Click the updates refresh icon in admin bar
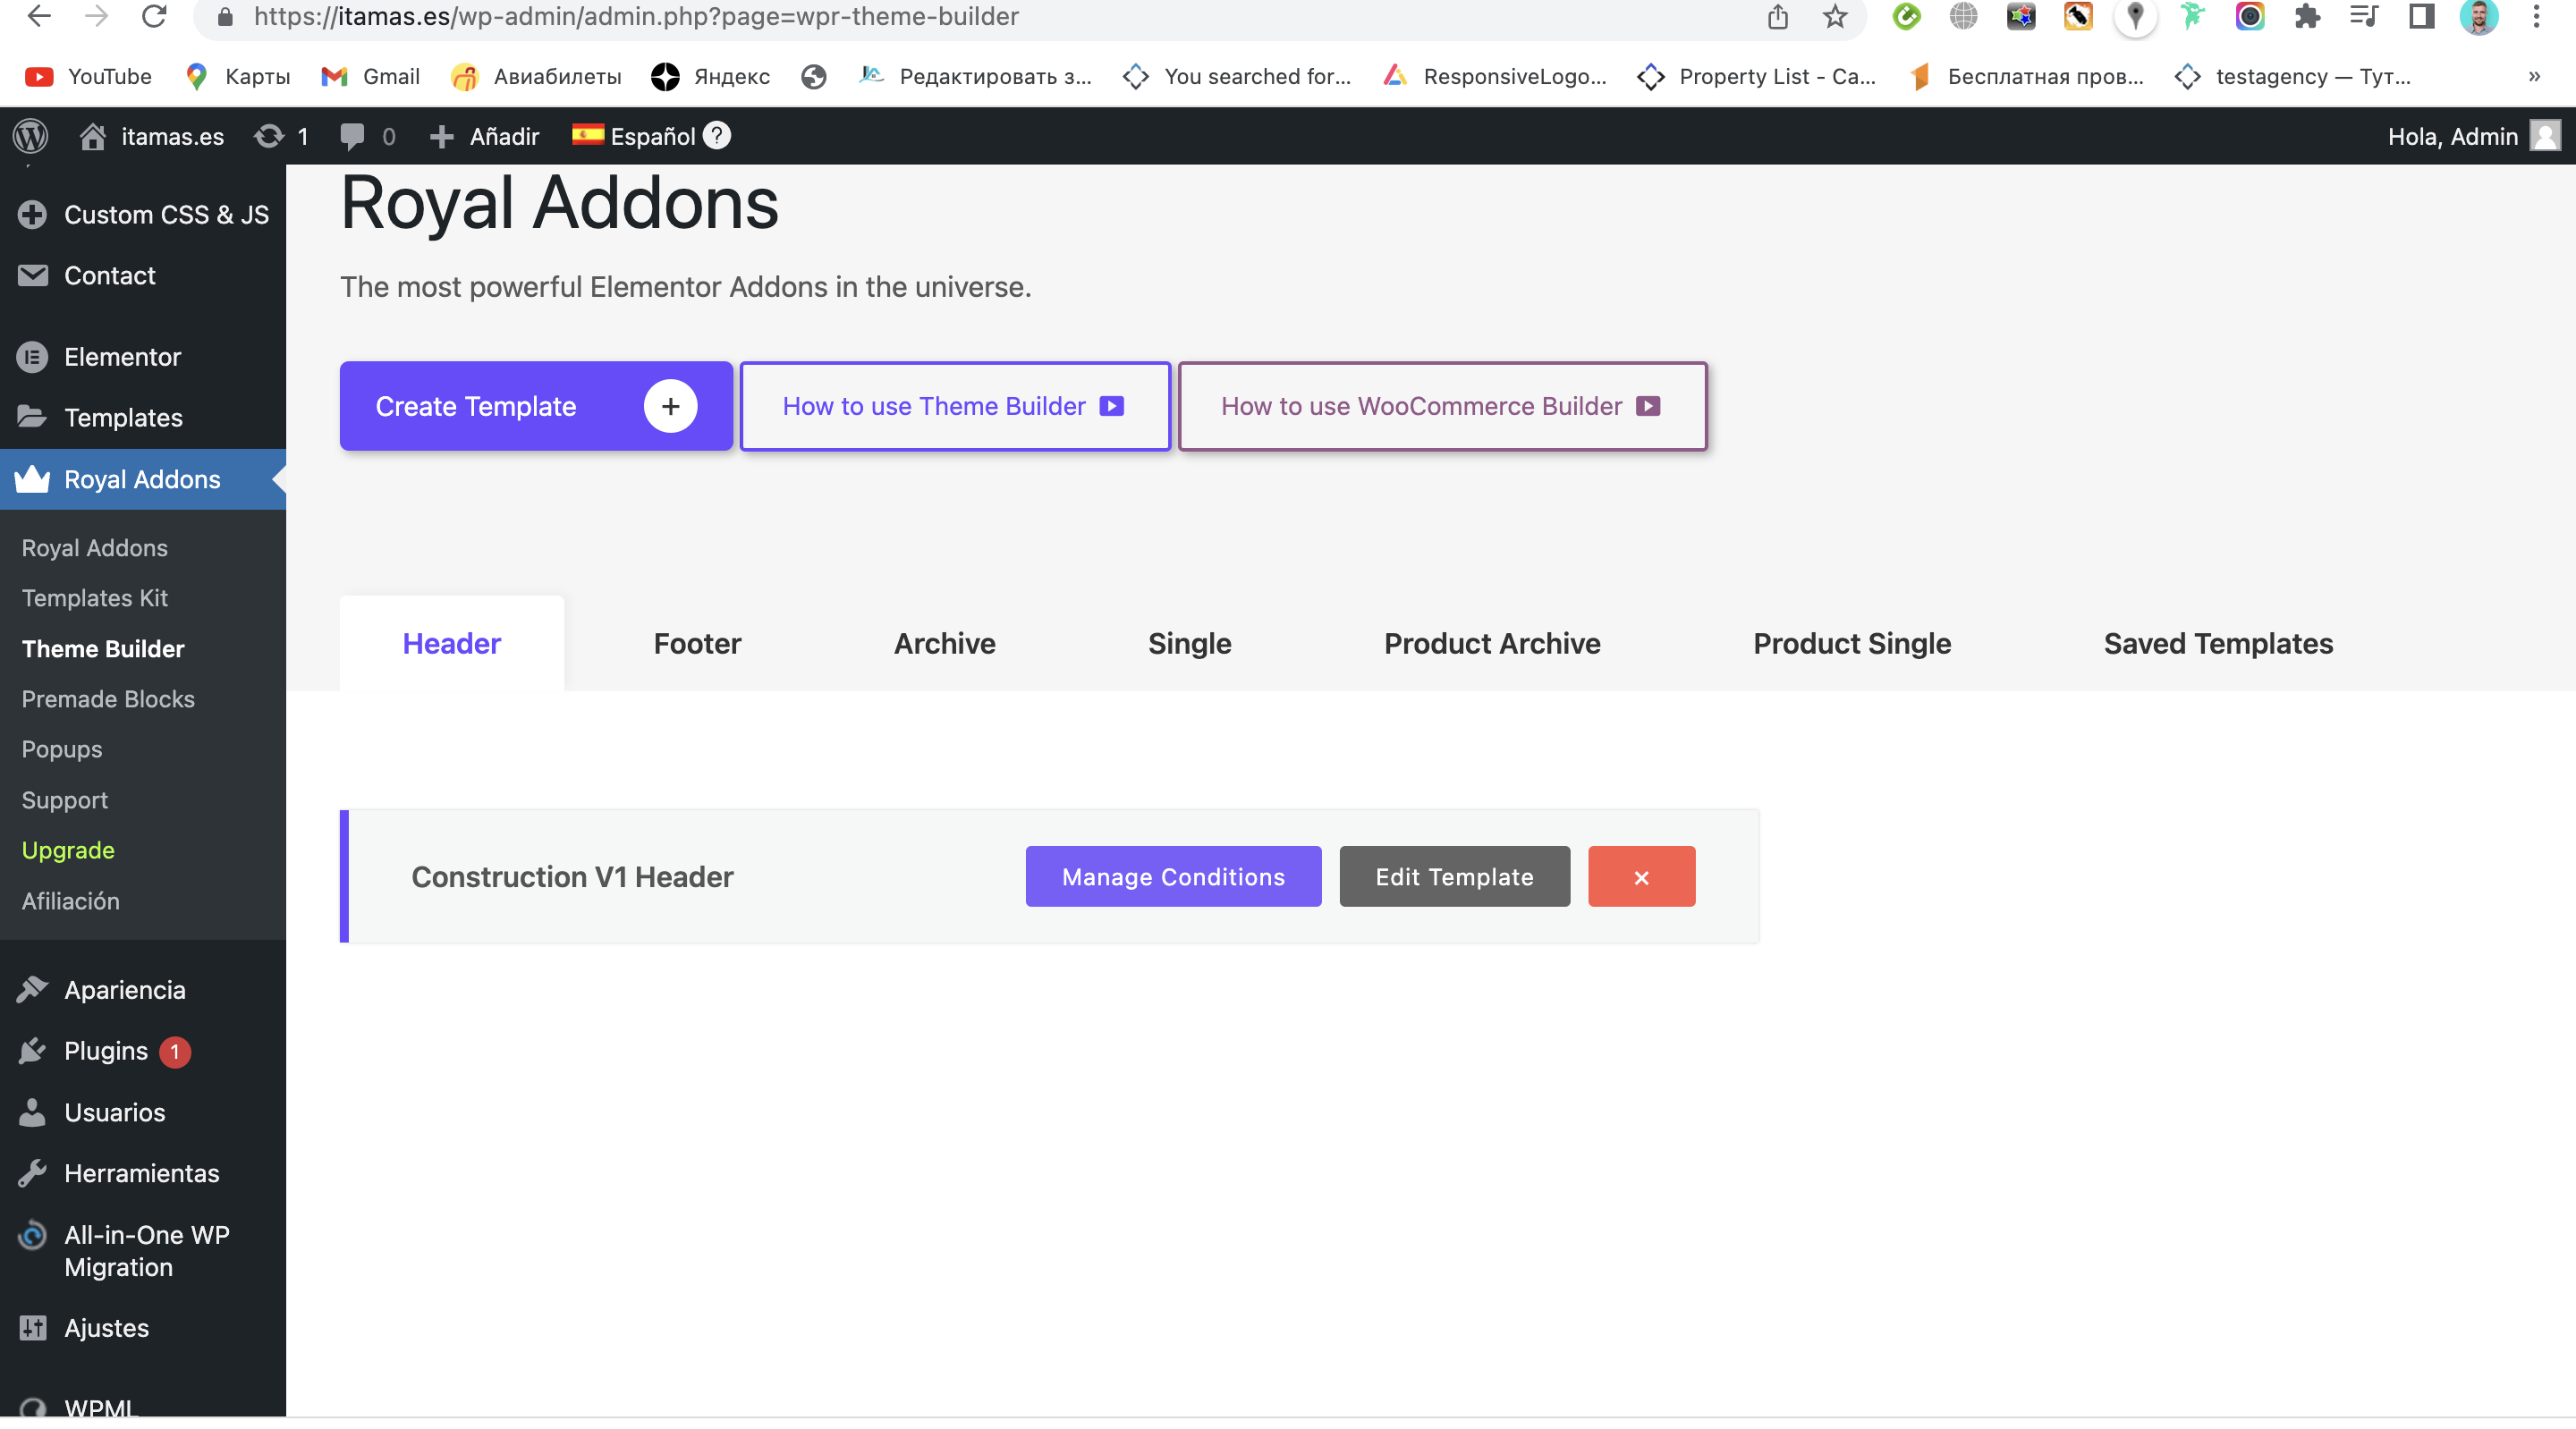The height and width of the screenshot is (1429, 2576). (x=267, y=136)
